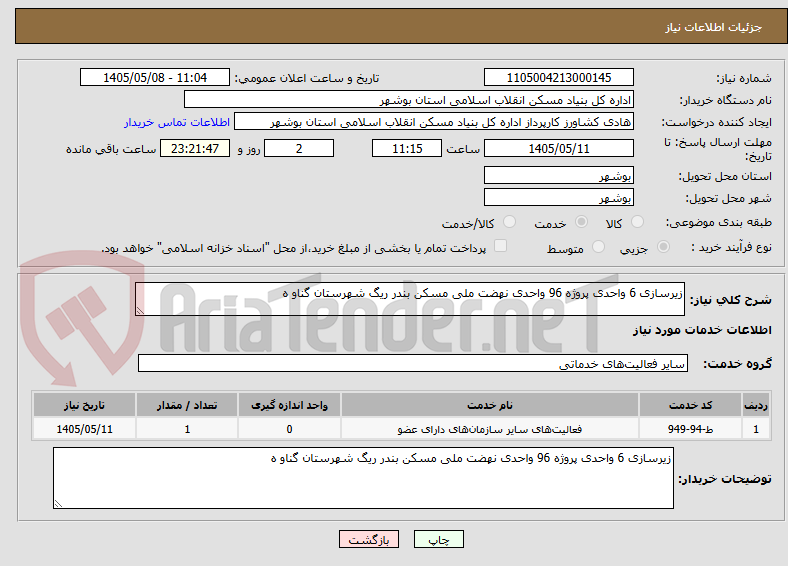Click the resize handle of شرح کلی نیاز box
This screenshot has height=566, width=788.
coord(140,311)
